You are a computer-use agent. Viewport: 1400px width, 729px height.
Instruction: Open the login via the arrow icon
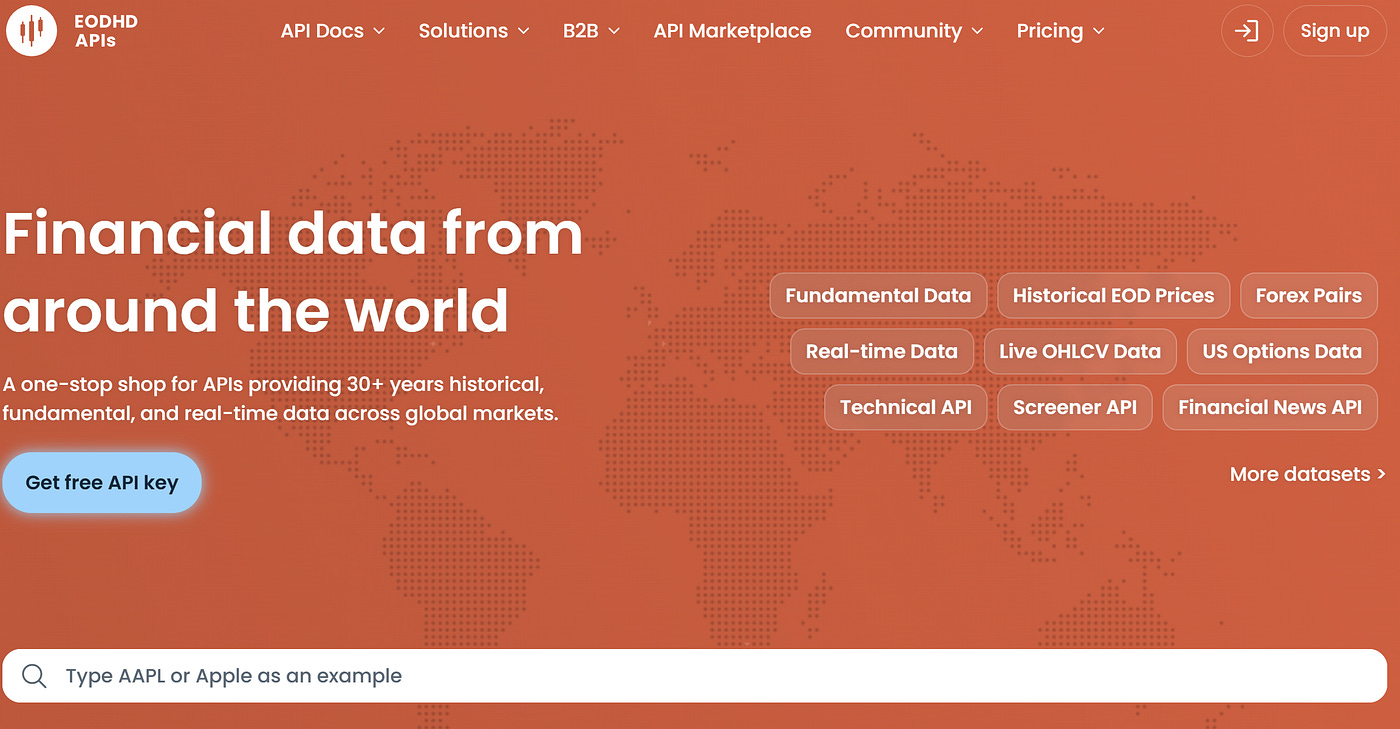[1247, 31]
